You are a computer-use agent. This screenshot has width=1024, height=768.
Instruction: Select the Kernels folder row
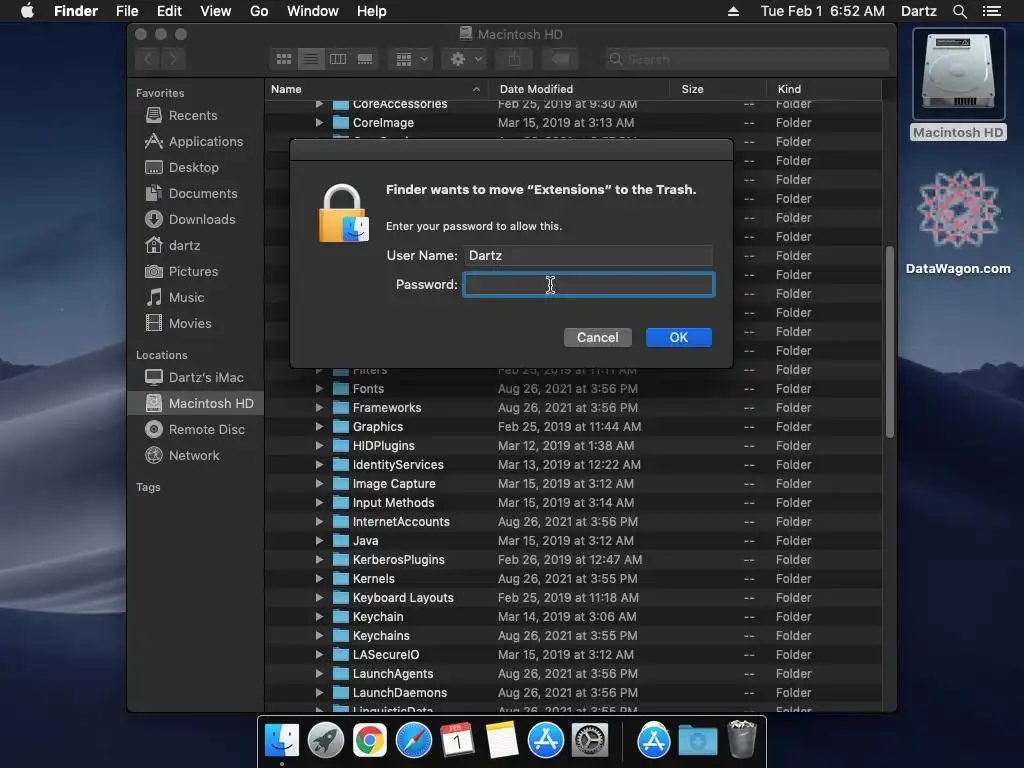pos(573,579)
